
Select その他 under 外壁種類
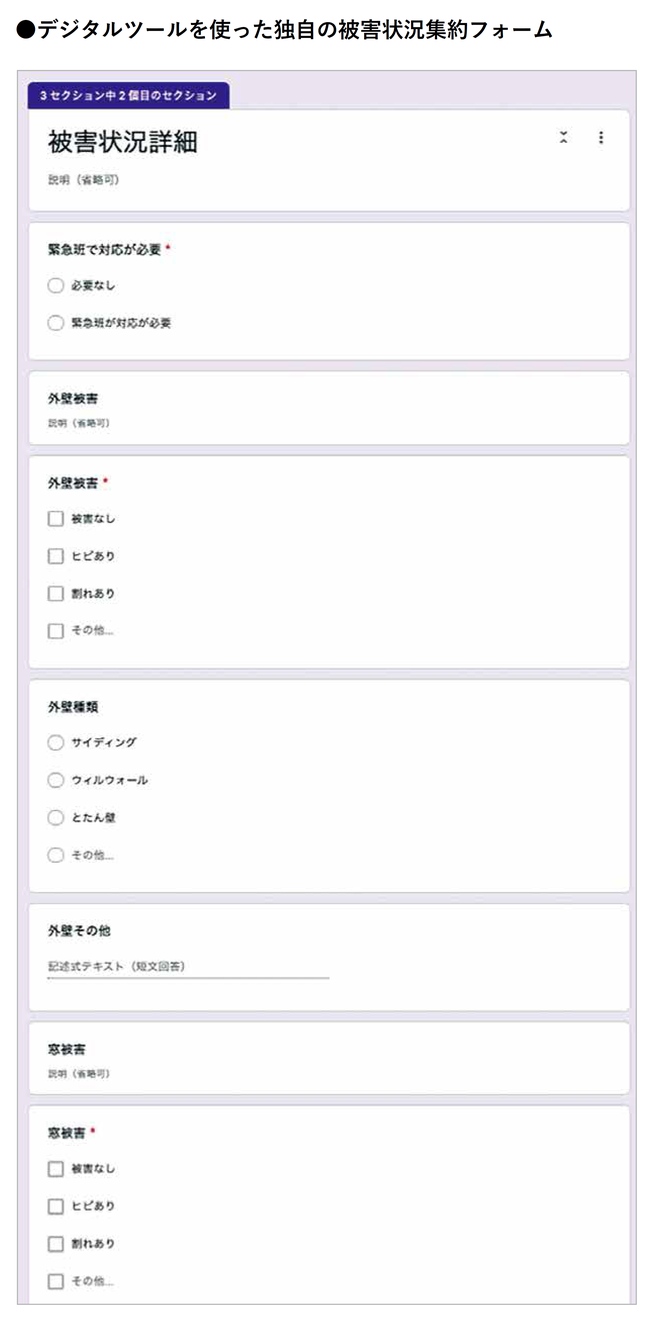point(56,855)
